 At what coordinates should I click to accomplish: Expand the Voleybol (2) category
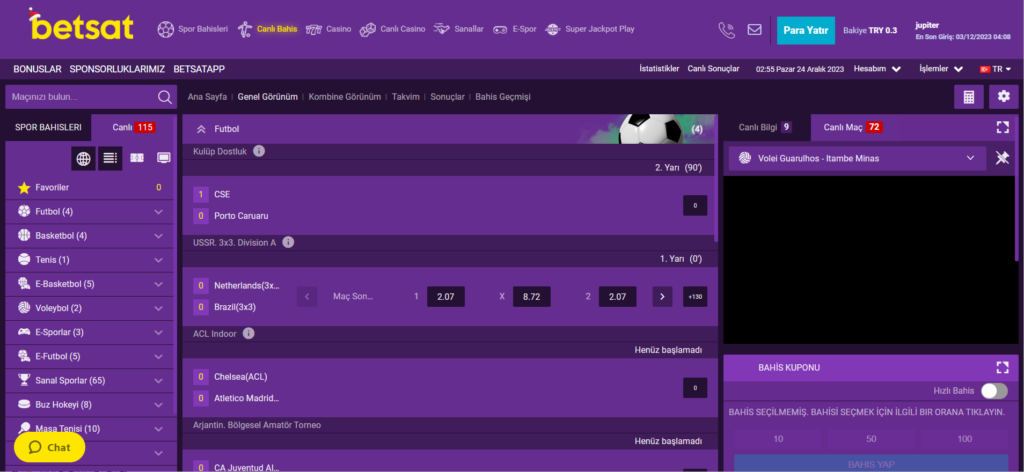89,308
